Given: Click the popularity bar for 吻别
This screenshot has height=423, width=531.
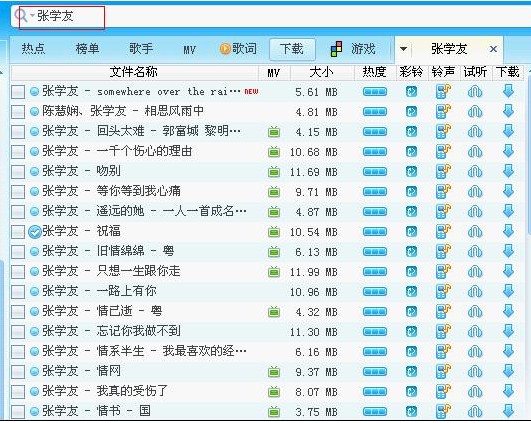Looking at the screenshot, I should pyautogui.click(x=375, y=172).
